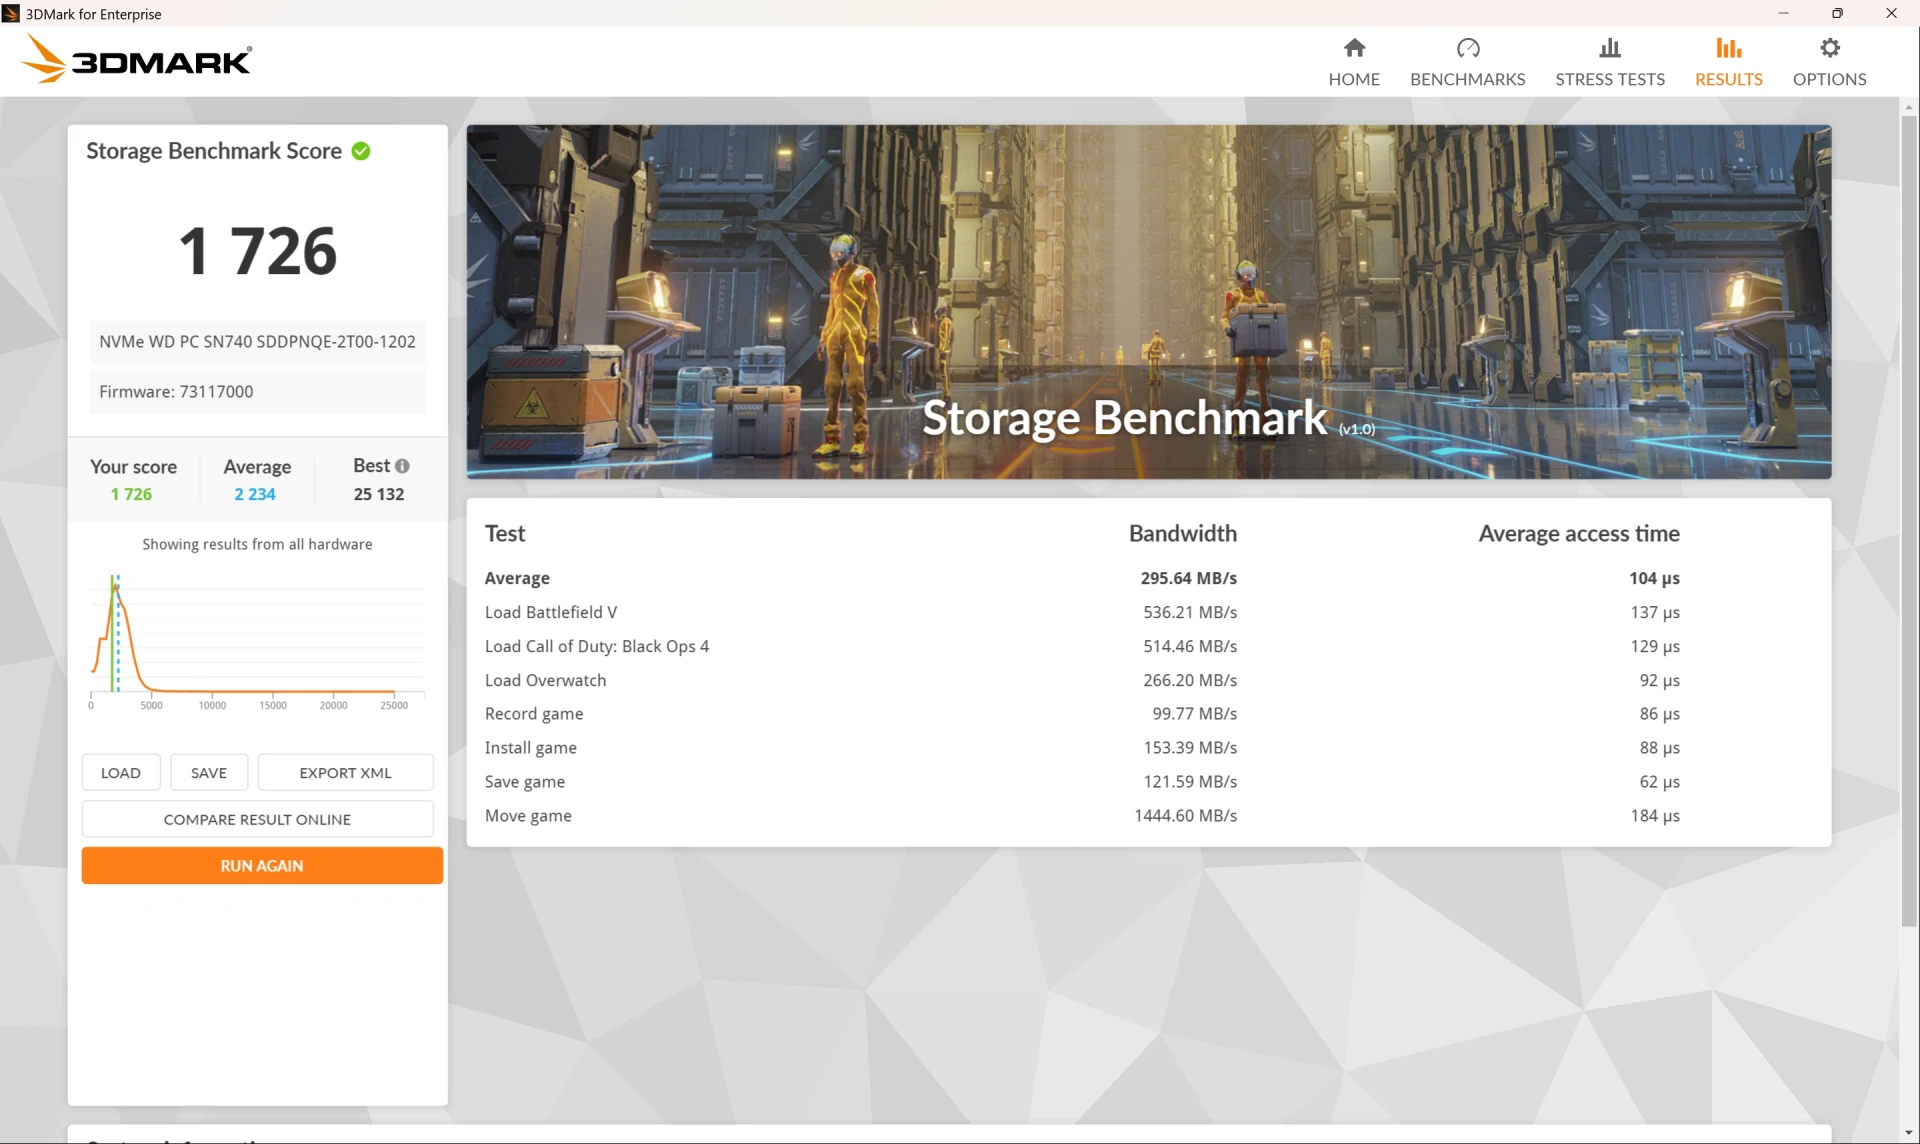Click the Save game row label
Screen dimensions: 1920x1144
(x=525, y=782)
